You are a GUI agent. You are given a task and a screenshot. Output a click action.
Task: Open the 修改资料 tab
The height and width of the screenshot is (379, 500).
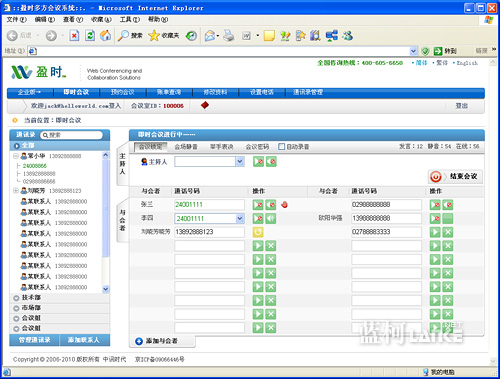[x=215, y=92]
